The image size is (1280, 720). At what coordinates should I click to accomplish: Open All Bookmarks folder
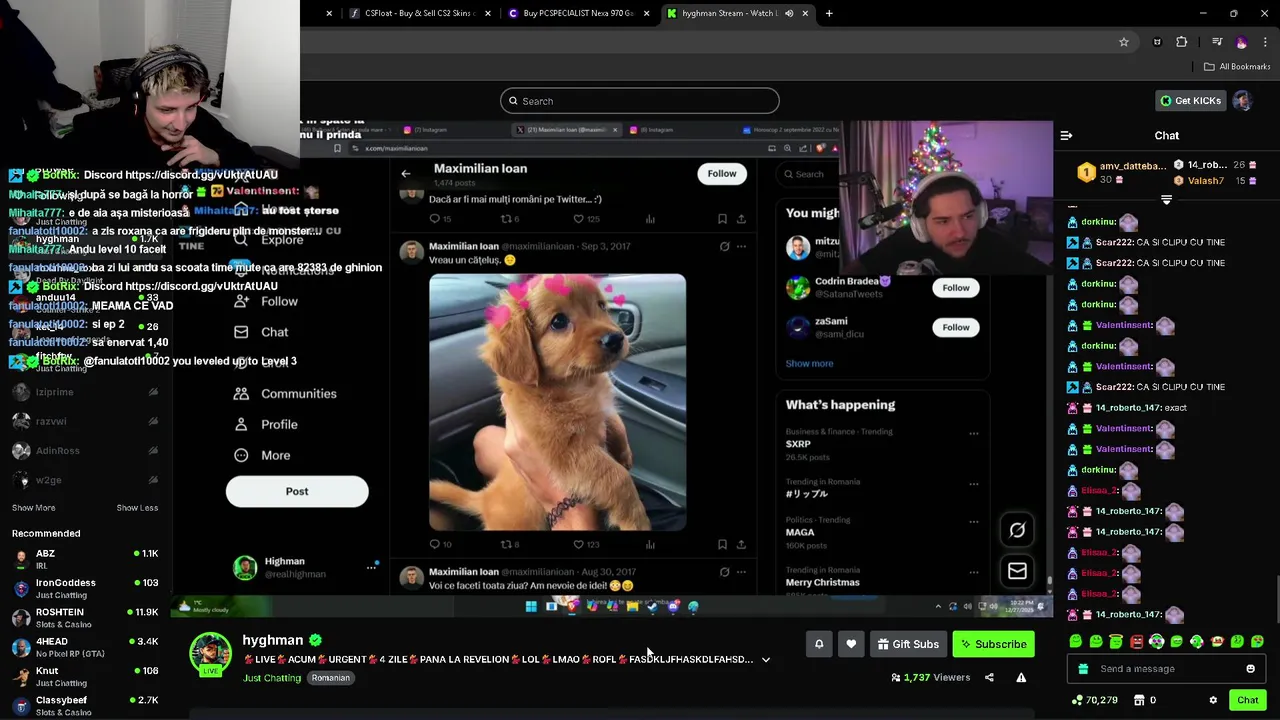click(1237, 66)
